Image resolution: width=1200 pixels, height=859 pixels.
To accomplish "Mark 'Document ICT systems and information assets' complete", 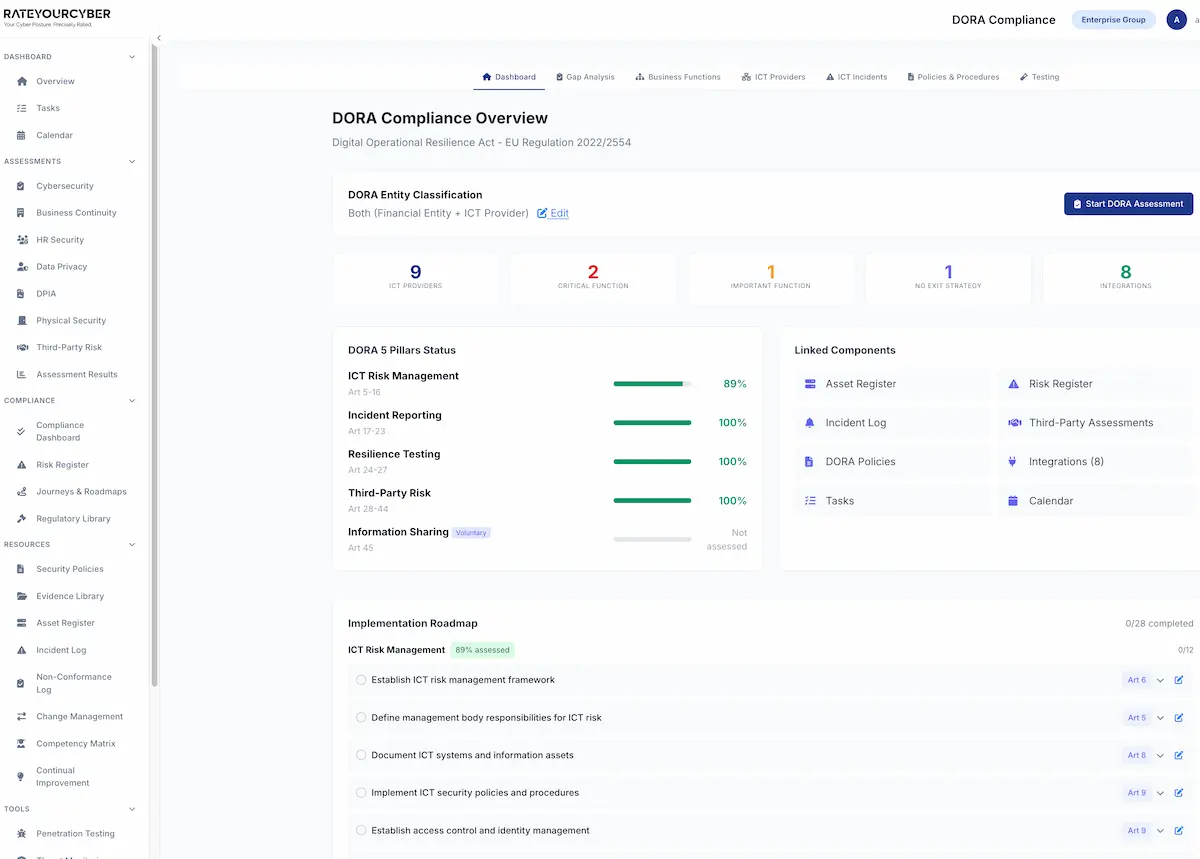I will pos(360,755).
